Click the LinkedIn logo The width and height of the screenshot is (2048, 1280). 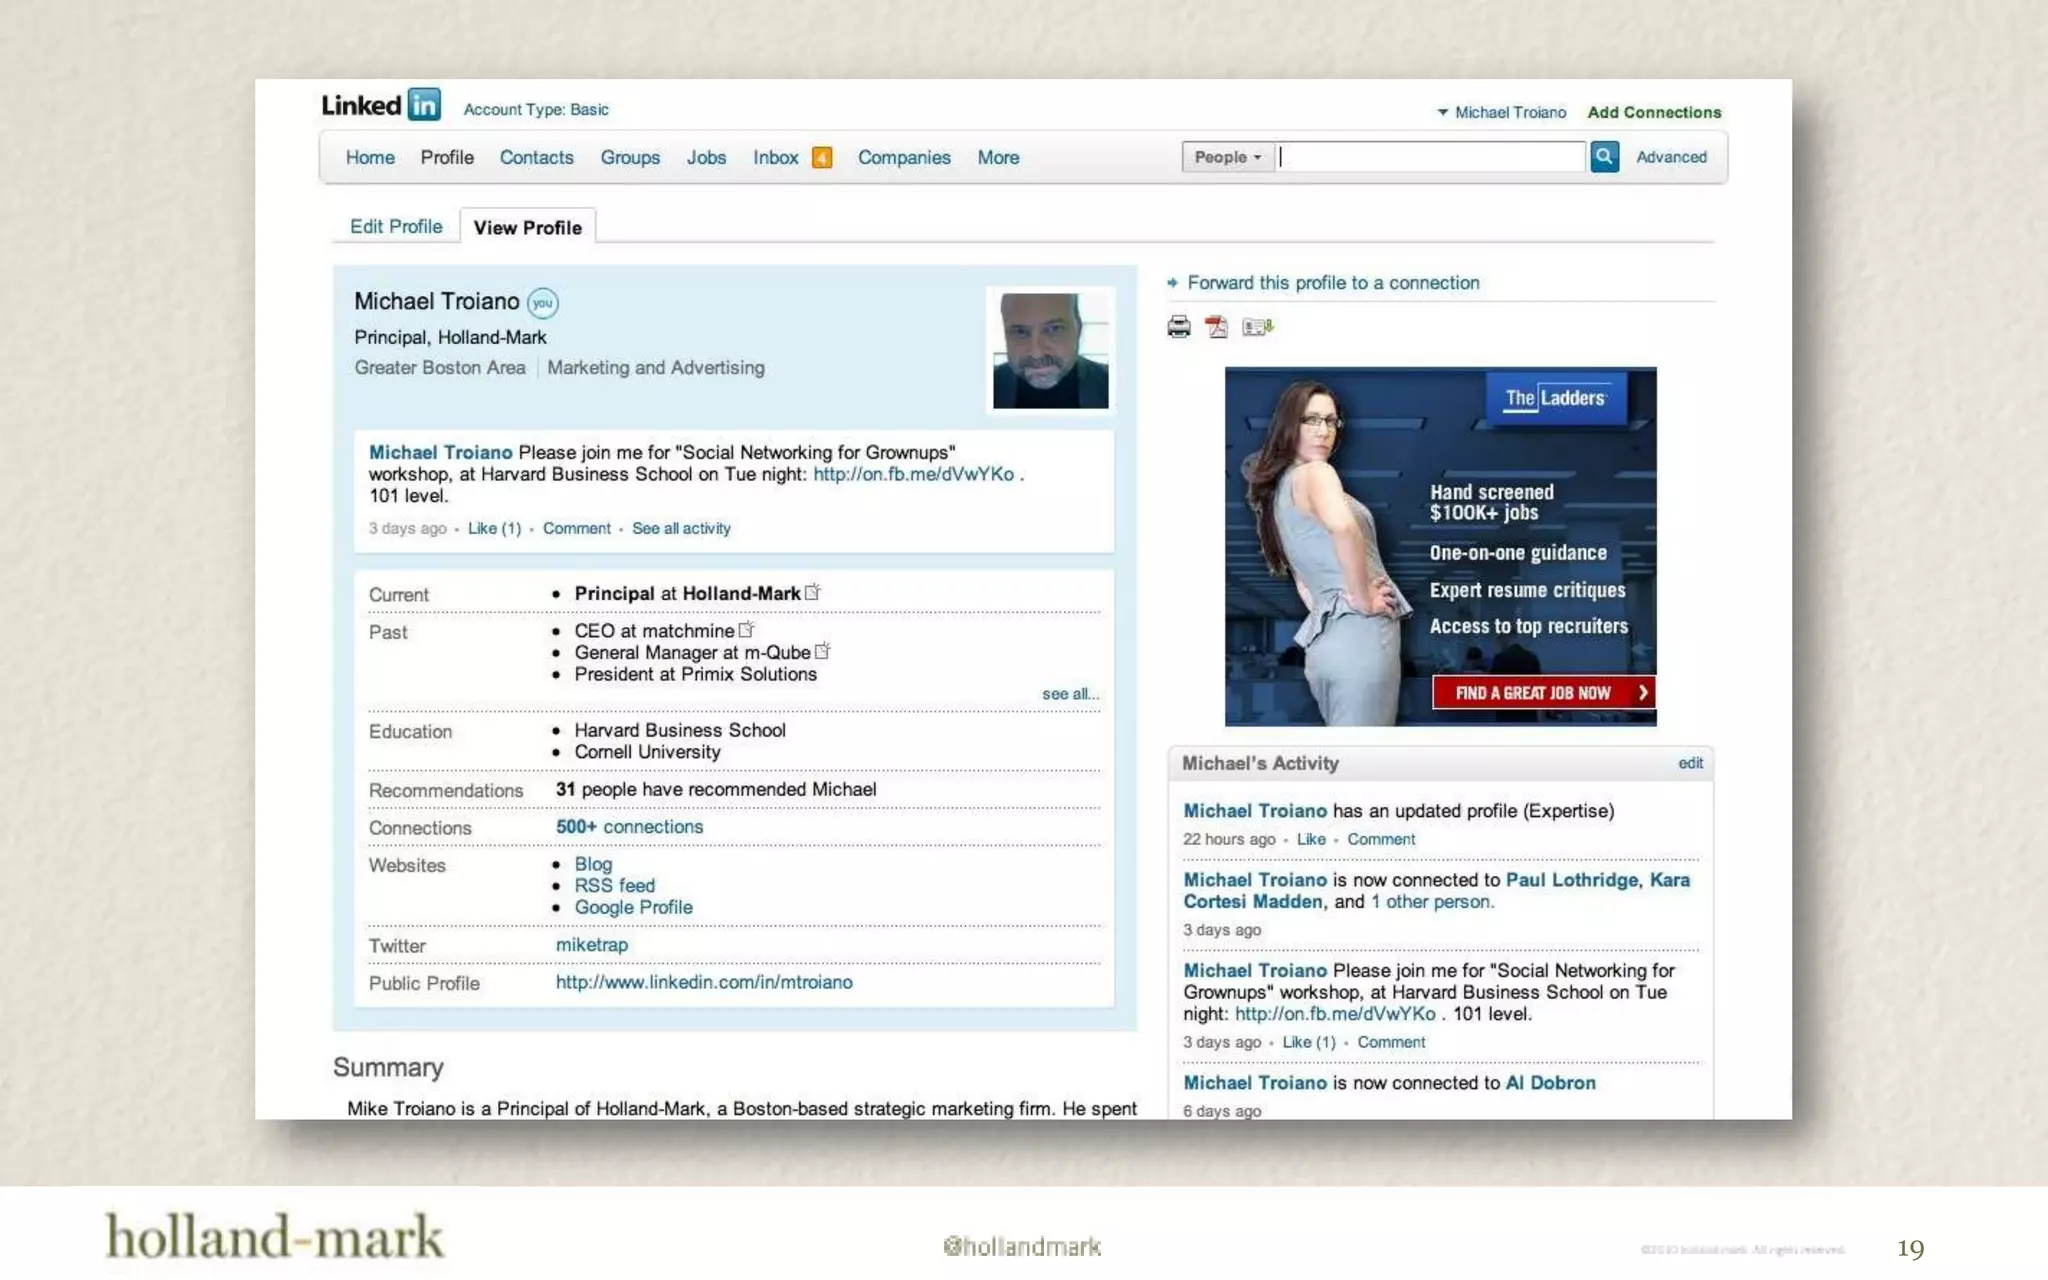[x=381, y=105]
